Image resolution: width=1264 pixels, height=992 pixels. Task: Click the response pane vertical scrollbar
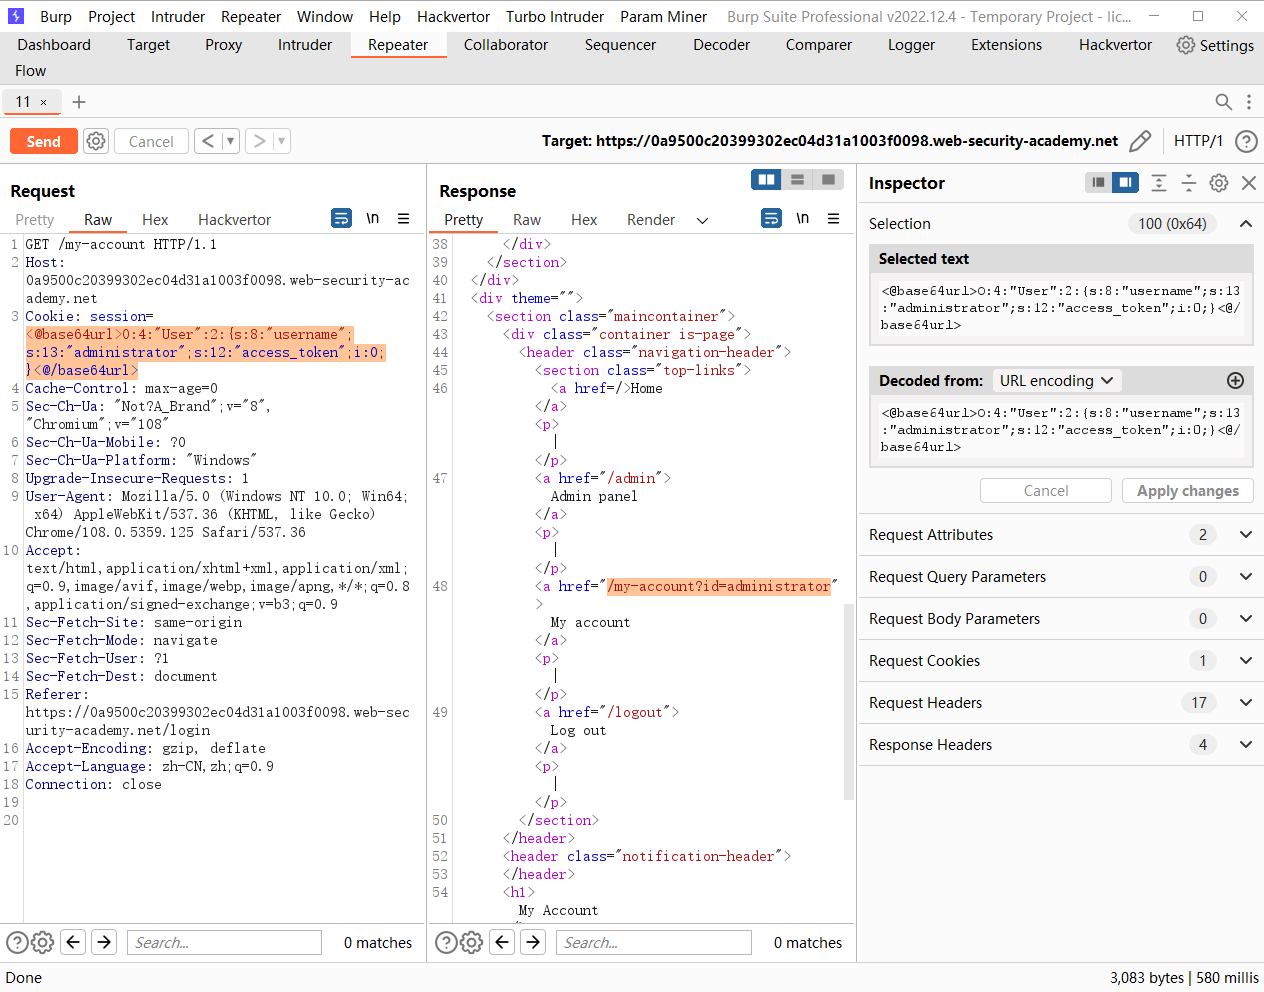pos(849,700)
